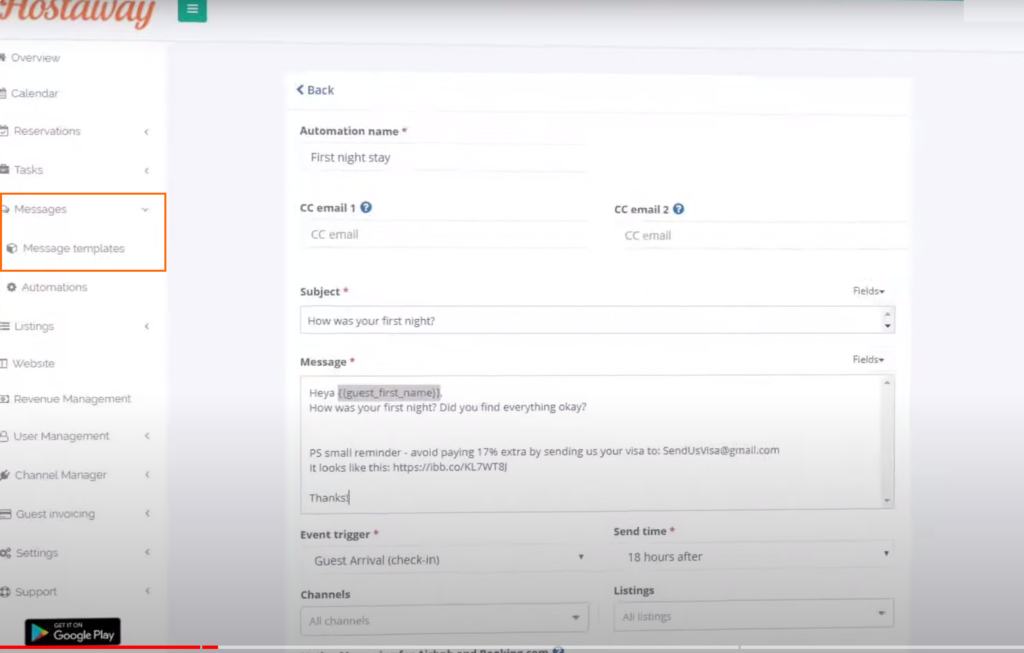Open Calendar in the sidebar
Screen dimensions: 1024x653
(34, 93)
